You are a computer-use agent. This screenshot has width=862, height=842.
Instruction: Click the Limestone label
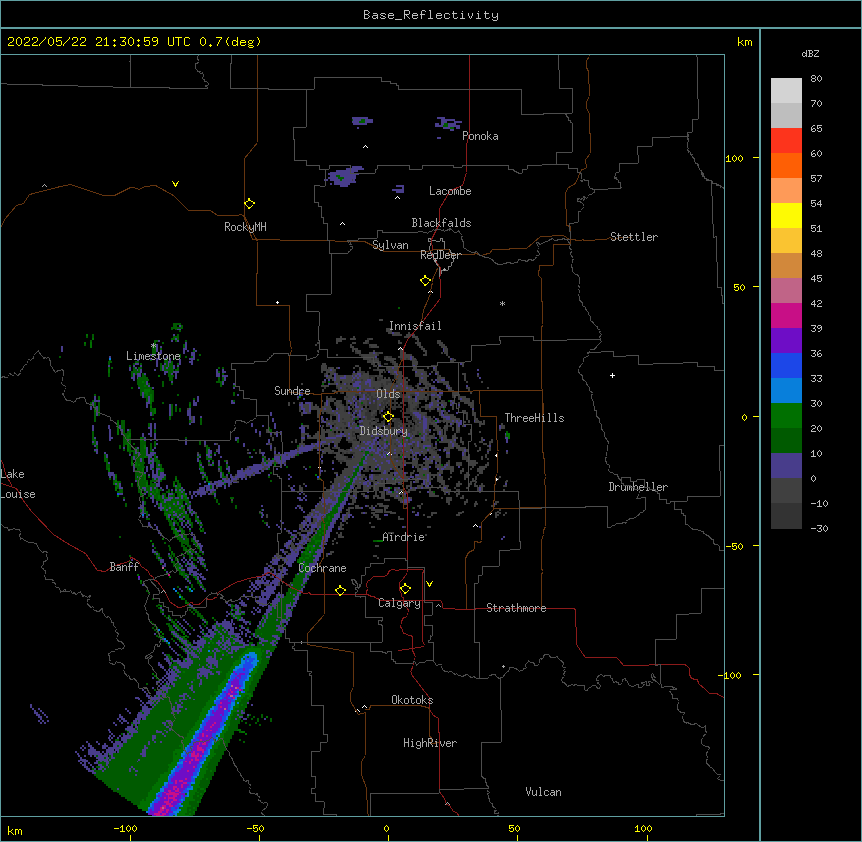point(153,356)
